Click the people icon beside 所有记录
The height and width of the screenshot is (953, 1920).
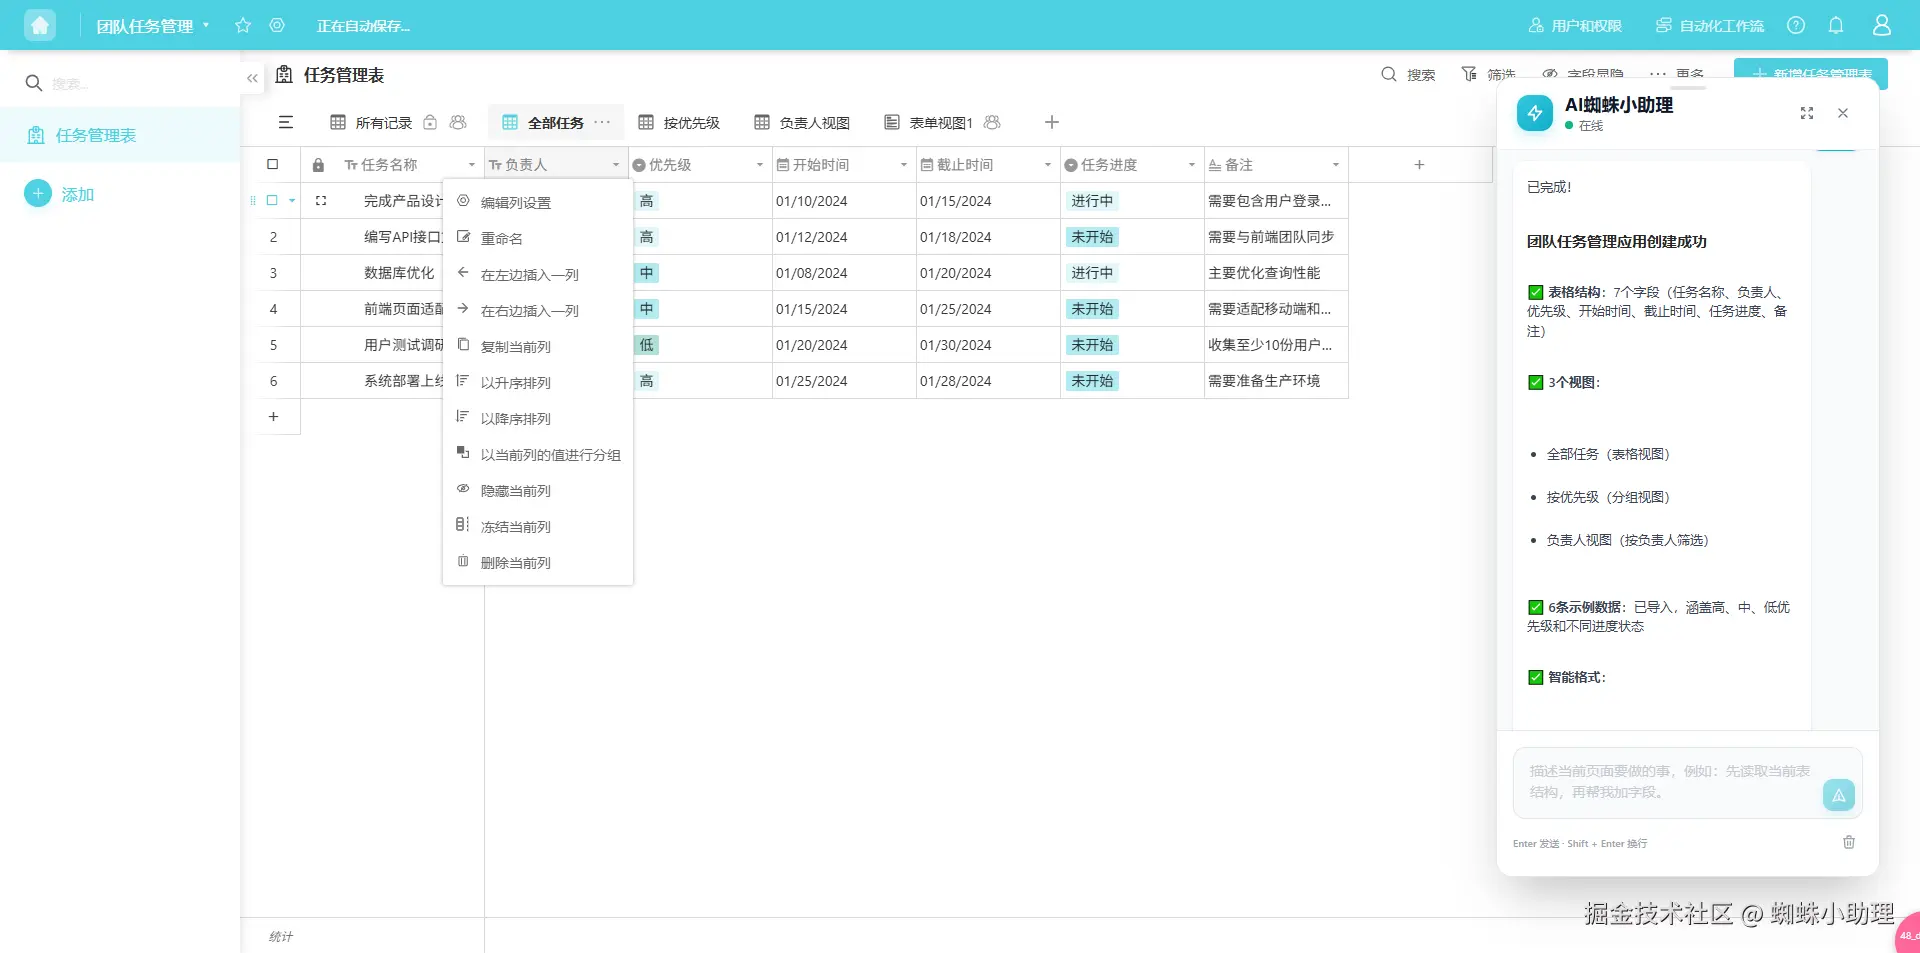pos(458,122)
